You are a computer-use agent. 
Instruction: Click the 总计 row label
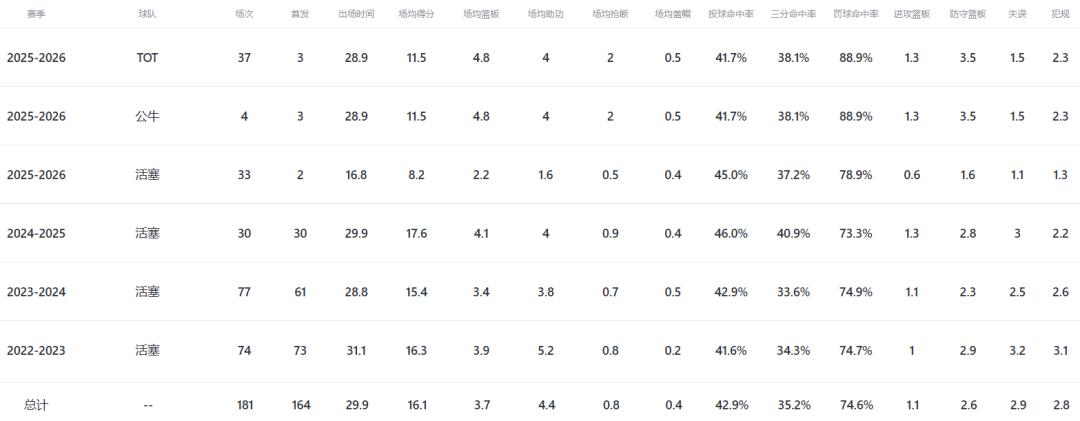pos(36,405)
